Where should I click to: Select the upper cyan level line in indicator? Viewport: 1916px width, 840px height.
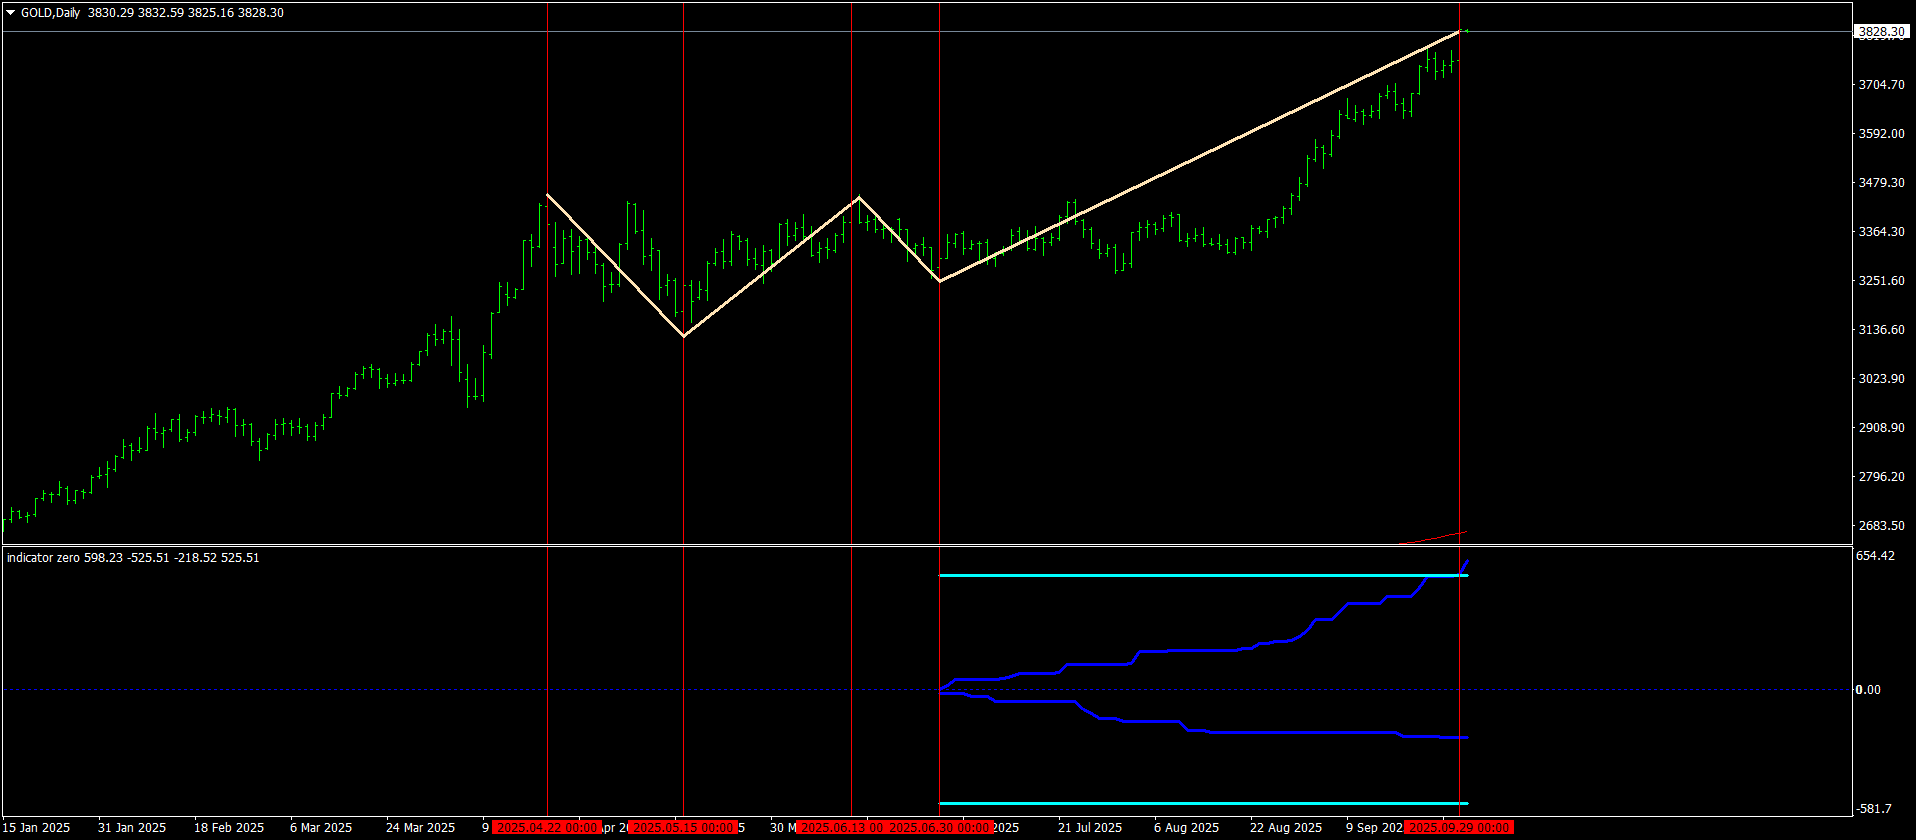[1203, 576]
